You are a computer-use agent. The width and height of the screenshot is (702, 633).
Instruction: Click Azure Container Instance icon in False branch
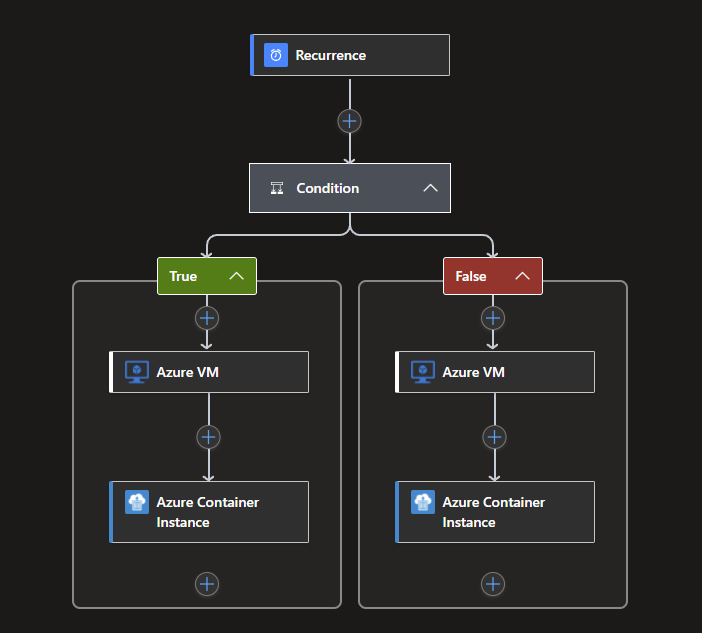[423, 502]
